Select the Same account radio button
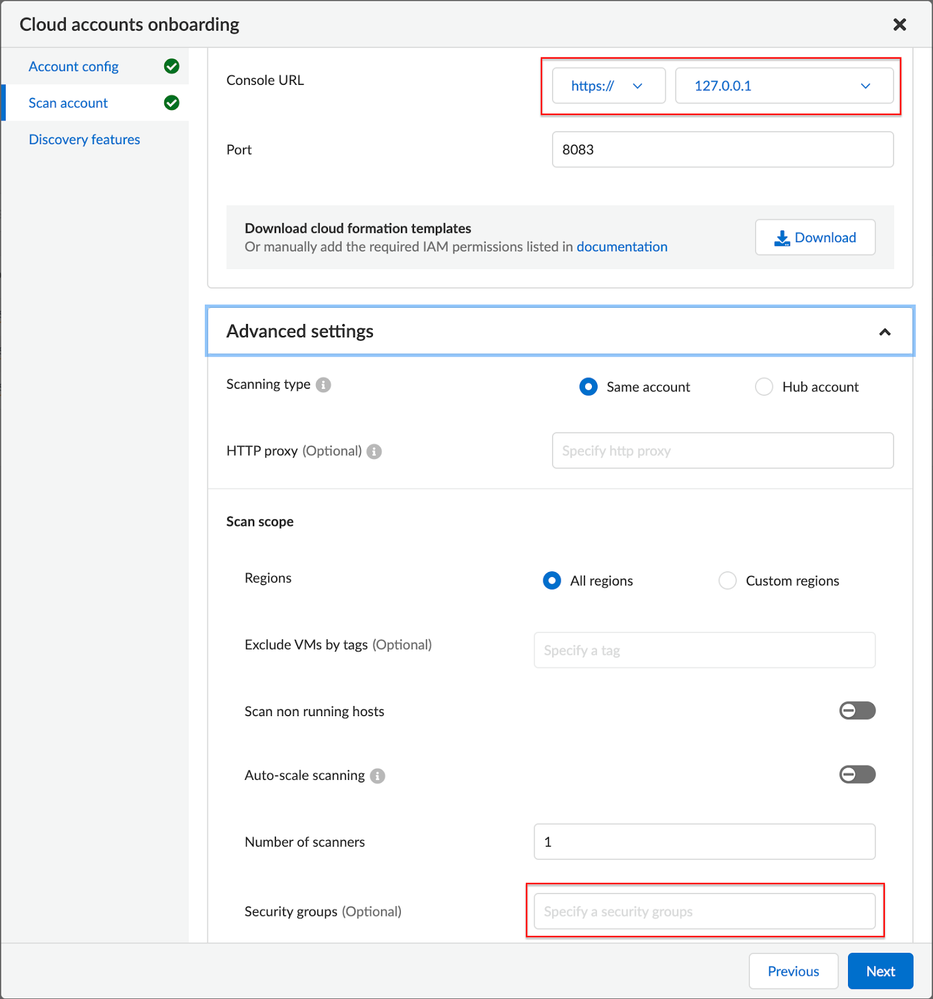The image size is (933, 999). point(588,387)
